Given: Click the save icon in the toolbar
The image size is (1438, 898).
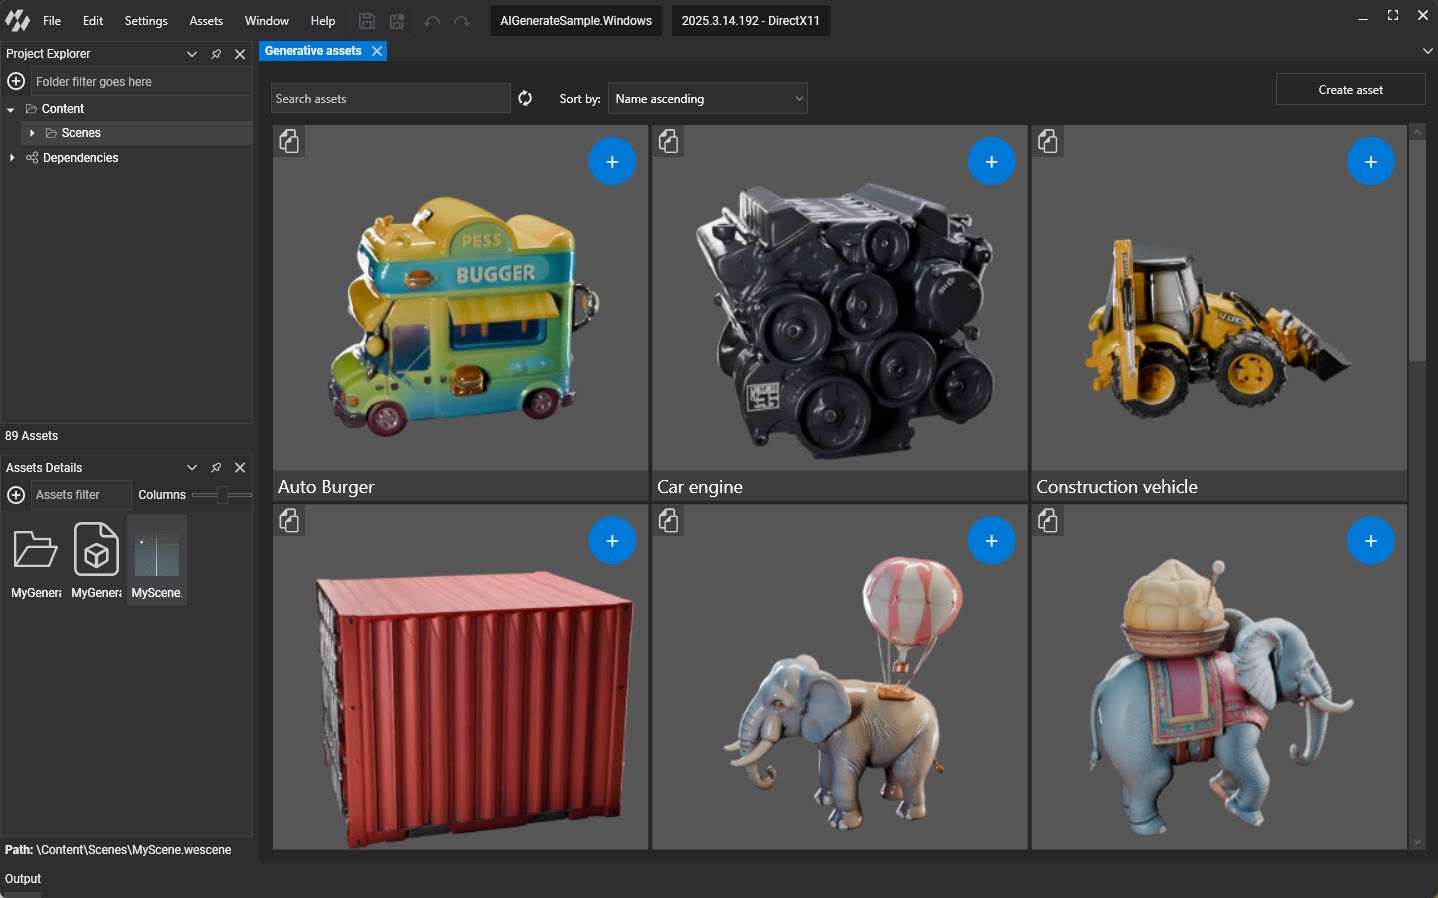Looking at the screenshot, I should 367,21.
